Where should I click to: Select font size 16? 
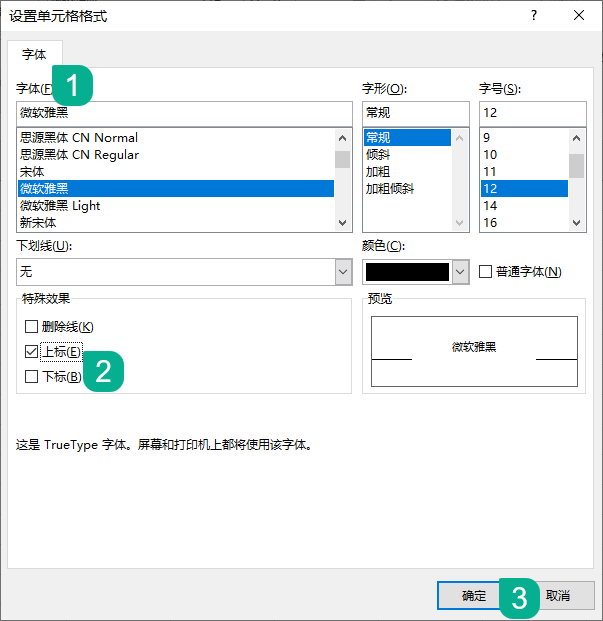coord(524,223)
